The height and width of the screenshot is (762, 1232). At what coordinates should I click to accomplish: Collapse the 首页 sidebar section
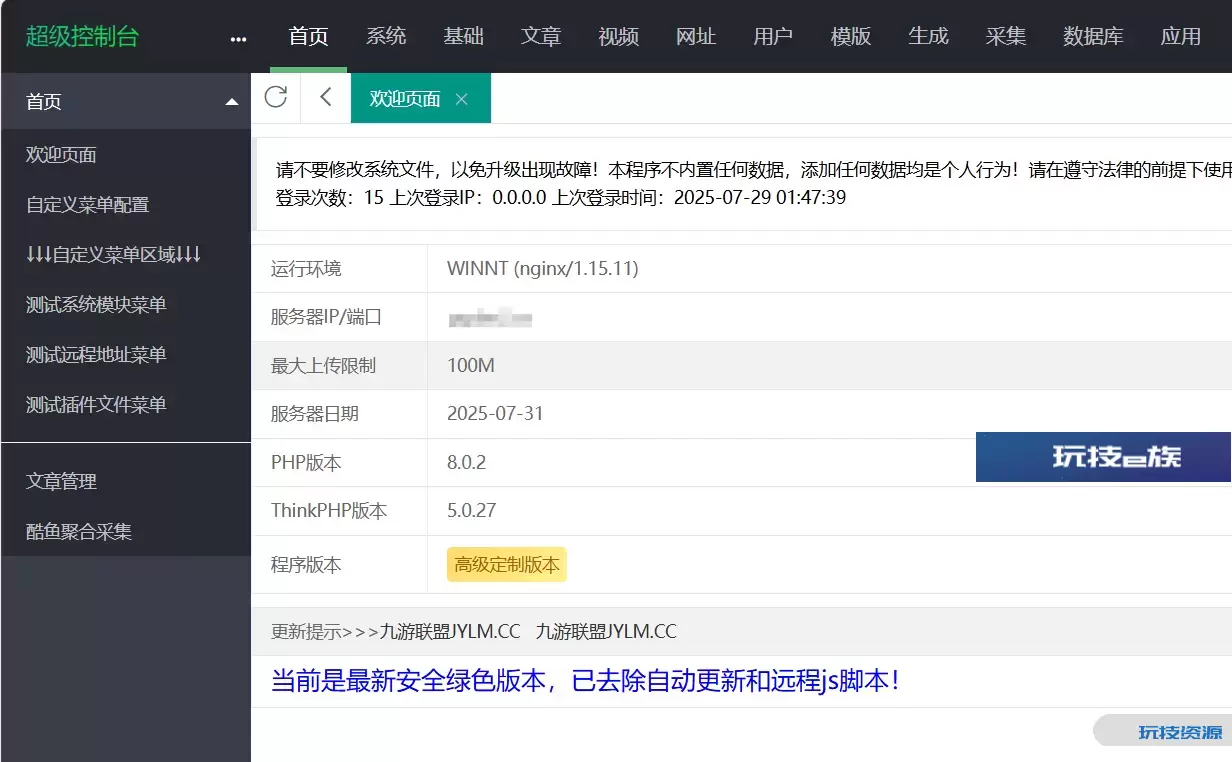(x=232, y=102)
